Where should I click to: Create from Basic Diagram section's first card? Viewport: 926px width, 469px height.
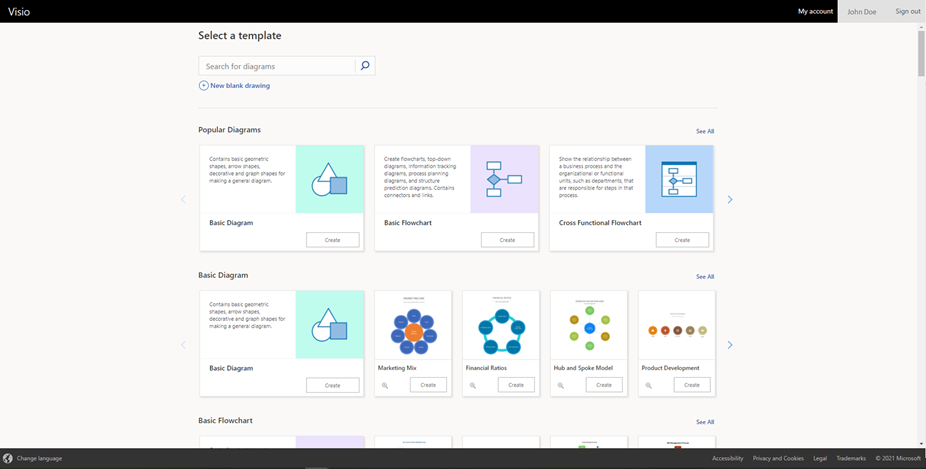pos(332,385)
